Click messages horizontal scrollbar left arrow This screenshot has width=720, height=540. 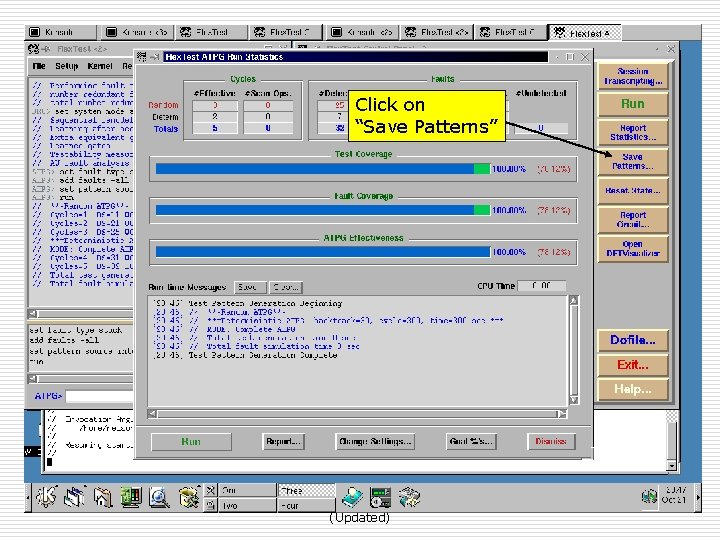coord(152,414)
